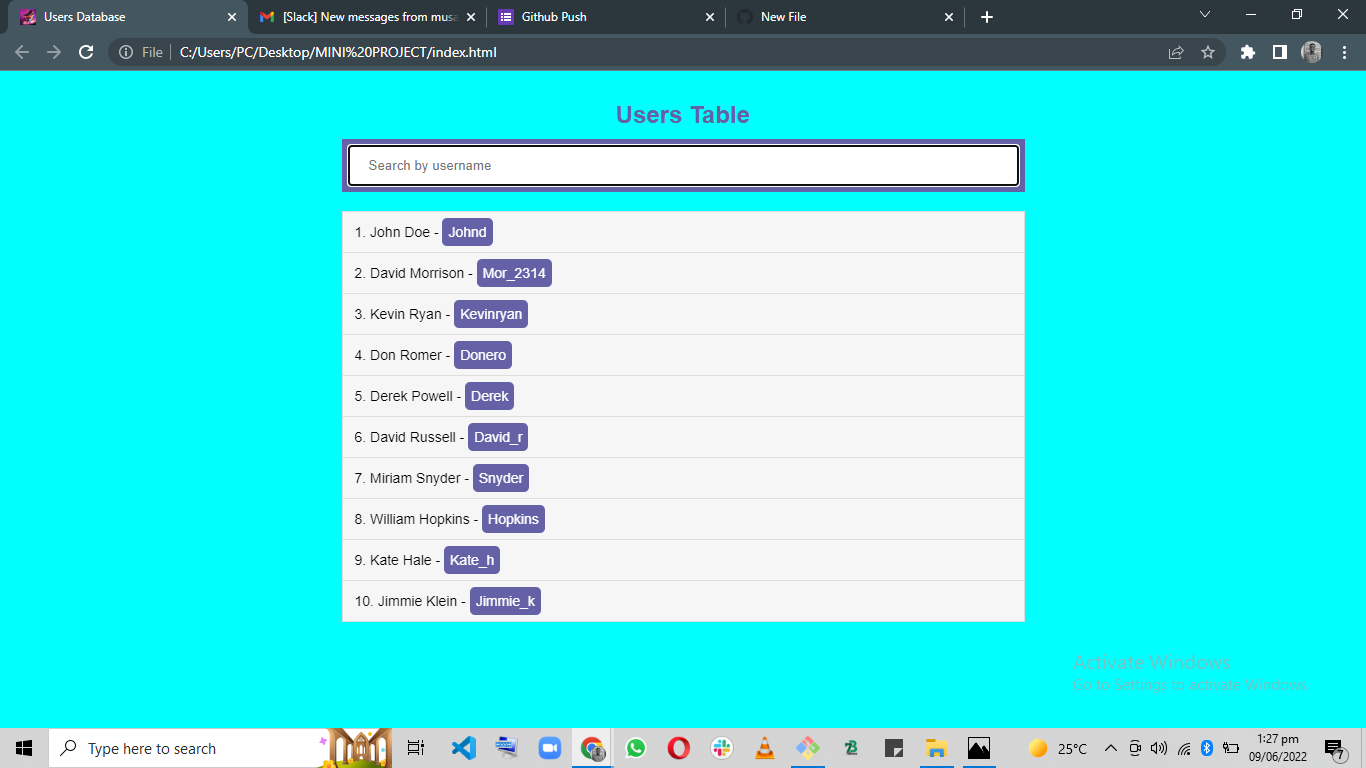The height and width of the screenshot is (768, 1366).
Task: Toggle the bookmark star for this page
Action: [1210, 52]
